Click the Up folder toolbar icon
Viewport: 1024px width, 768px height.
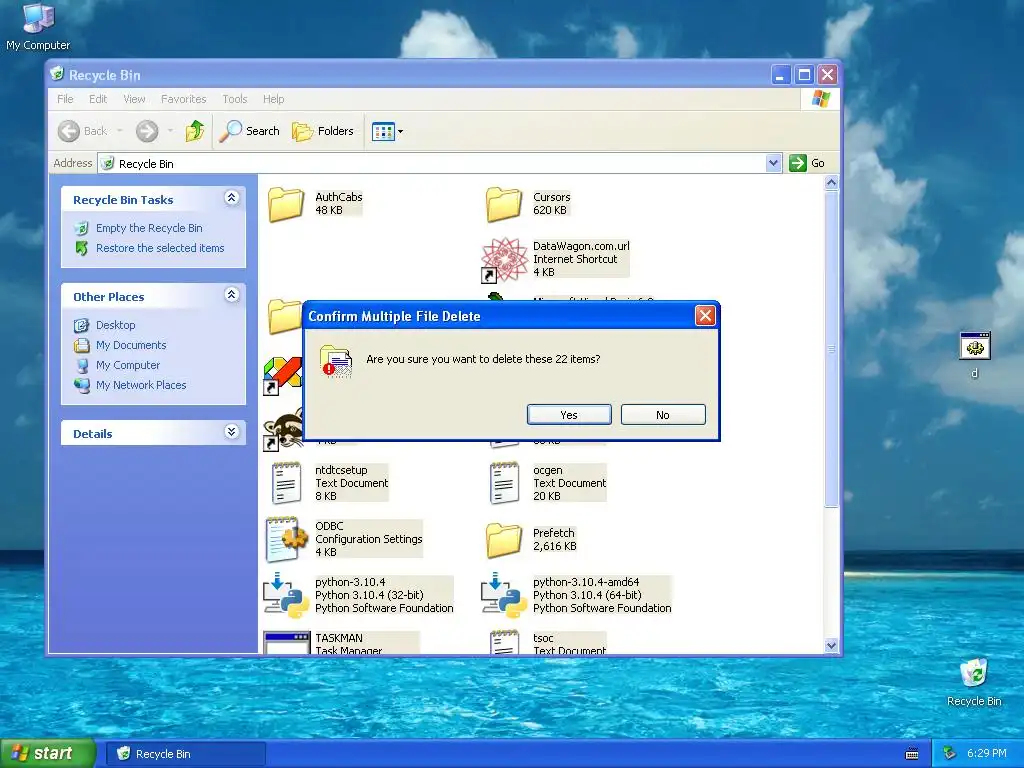point(195,131)
